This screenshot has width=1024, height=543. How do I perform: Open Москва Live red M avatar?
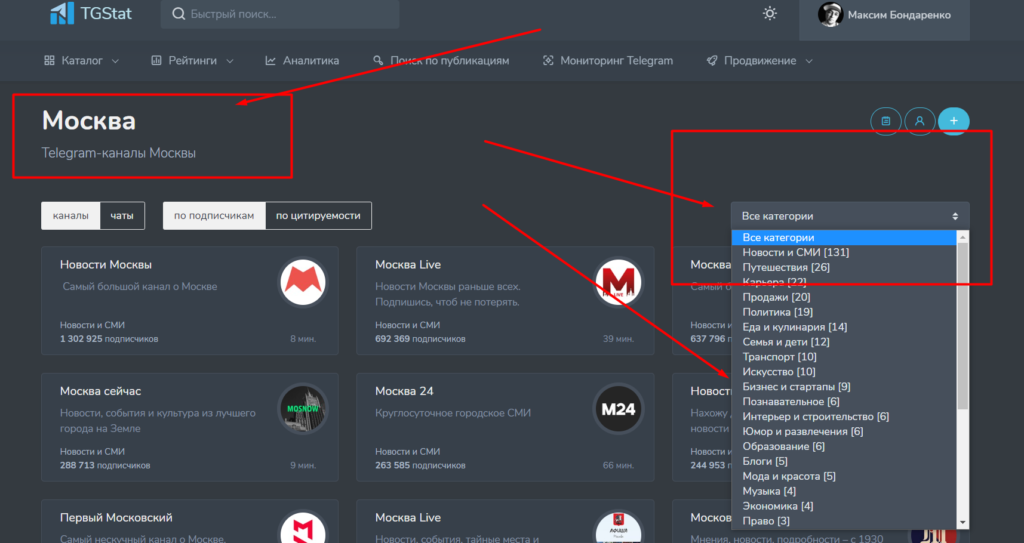click(618, 282)
